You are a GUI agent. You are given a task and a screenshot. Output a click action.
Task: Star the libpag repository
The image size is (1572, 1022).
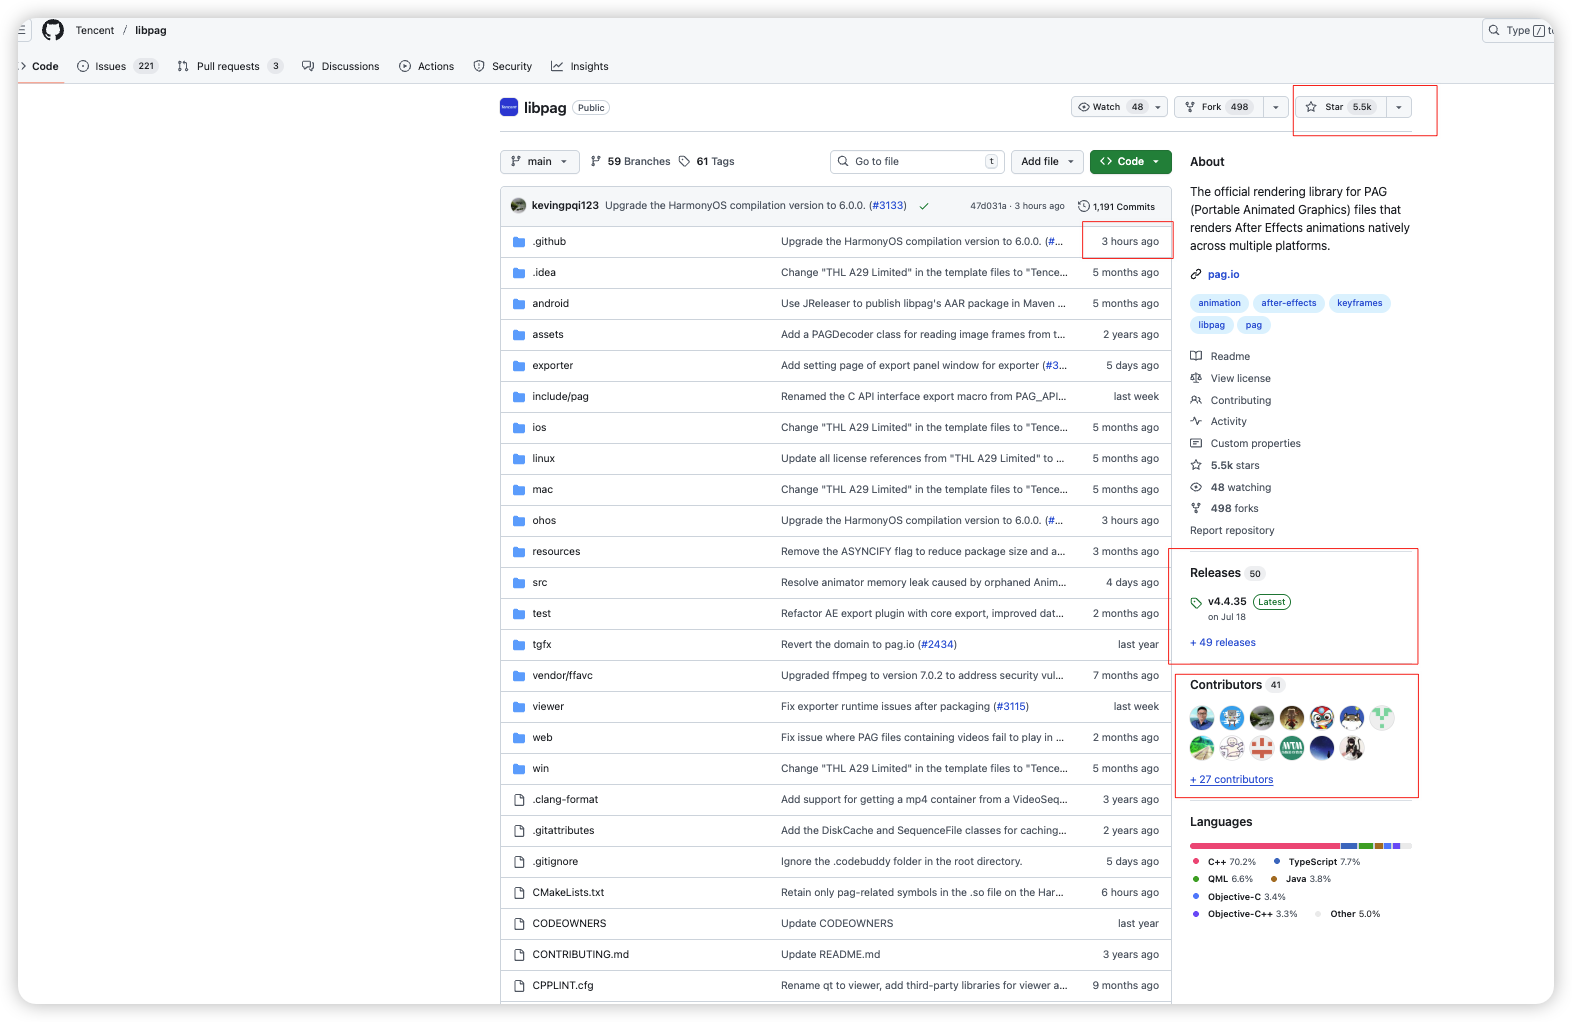click(x=1340, y=107)
